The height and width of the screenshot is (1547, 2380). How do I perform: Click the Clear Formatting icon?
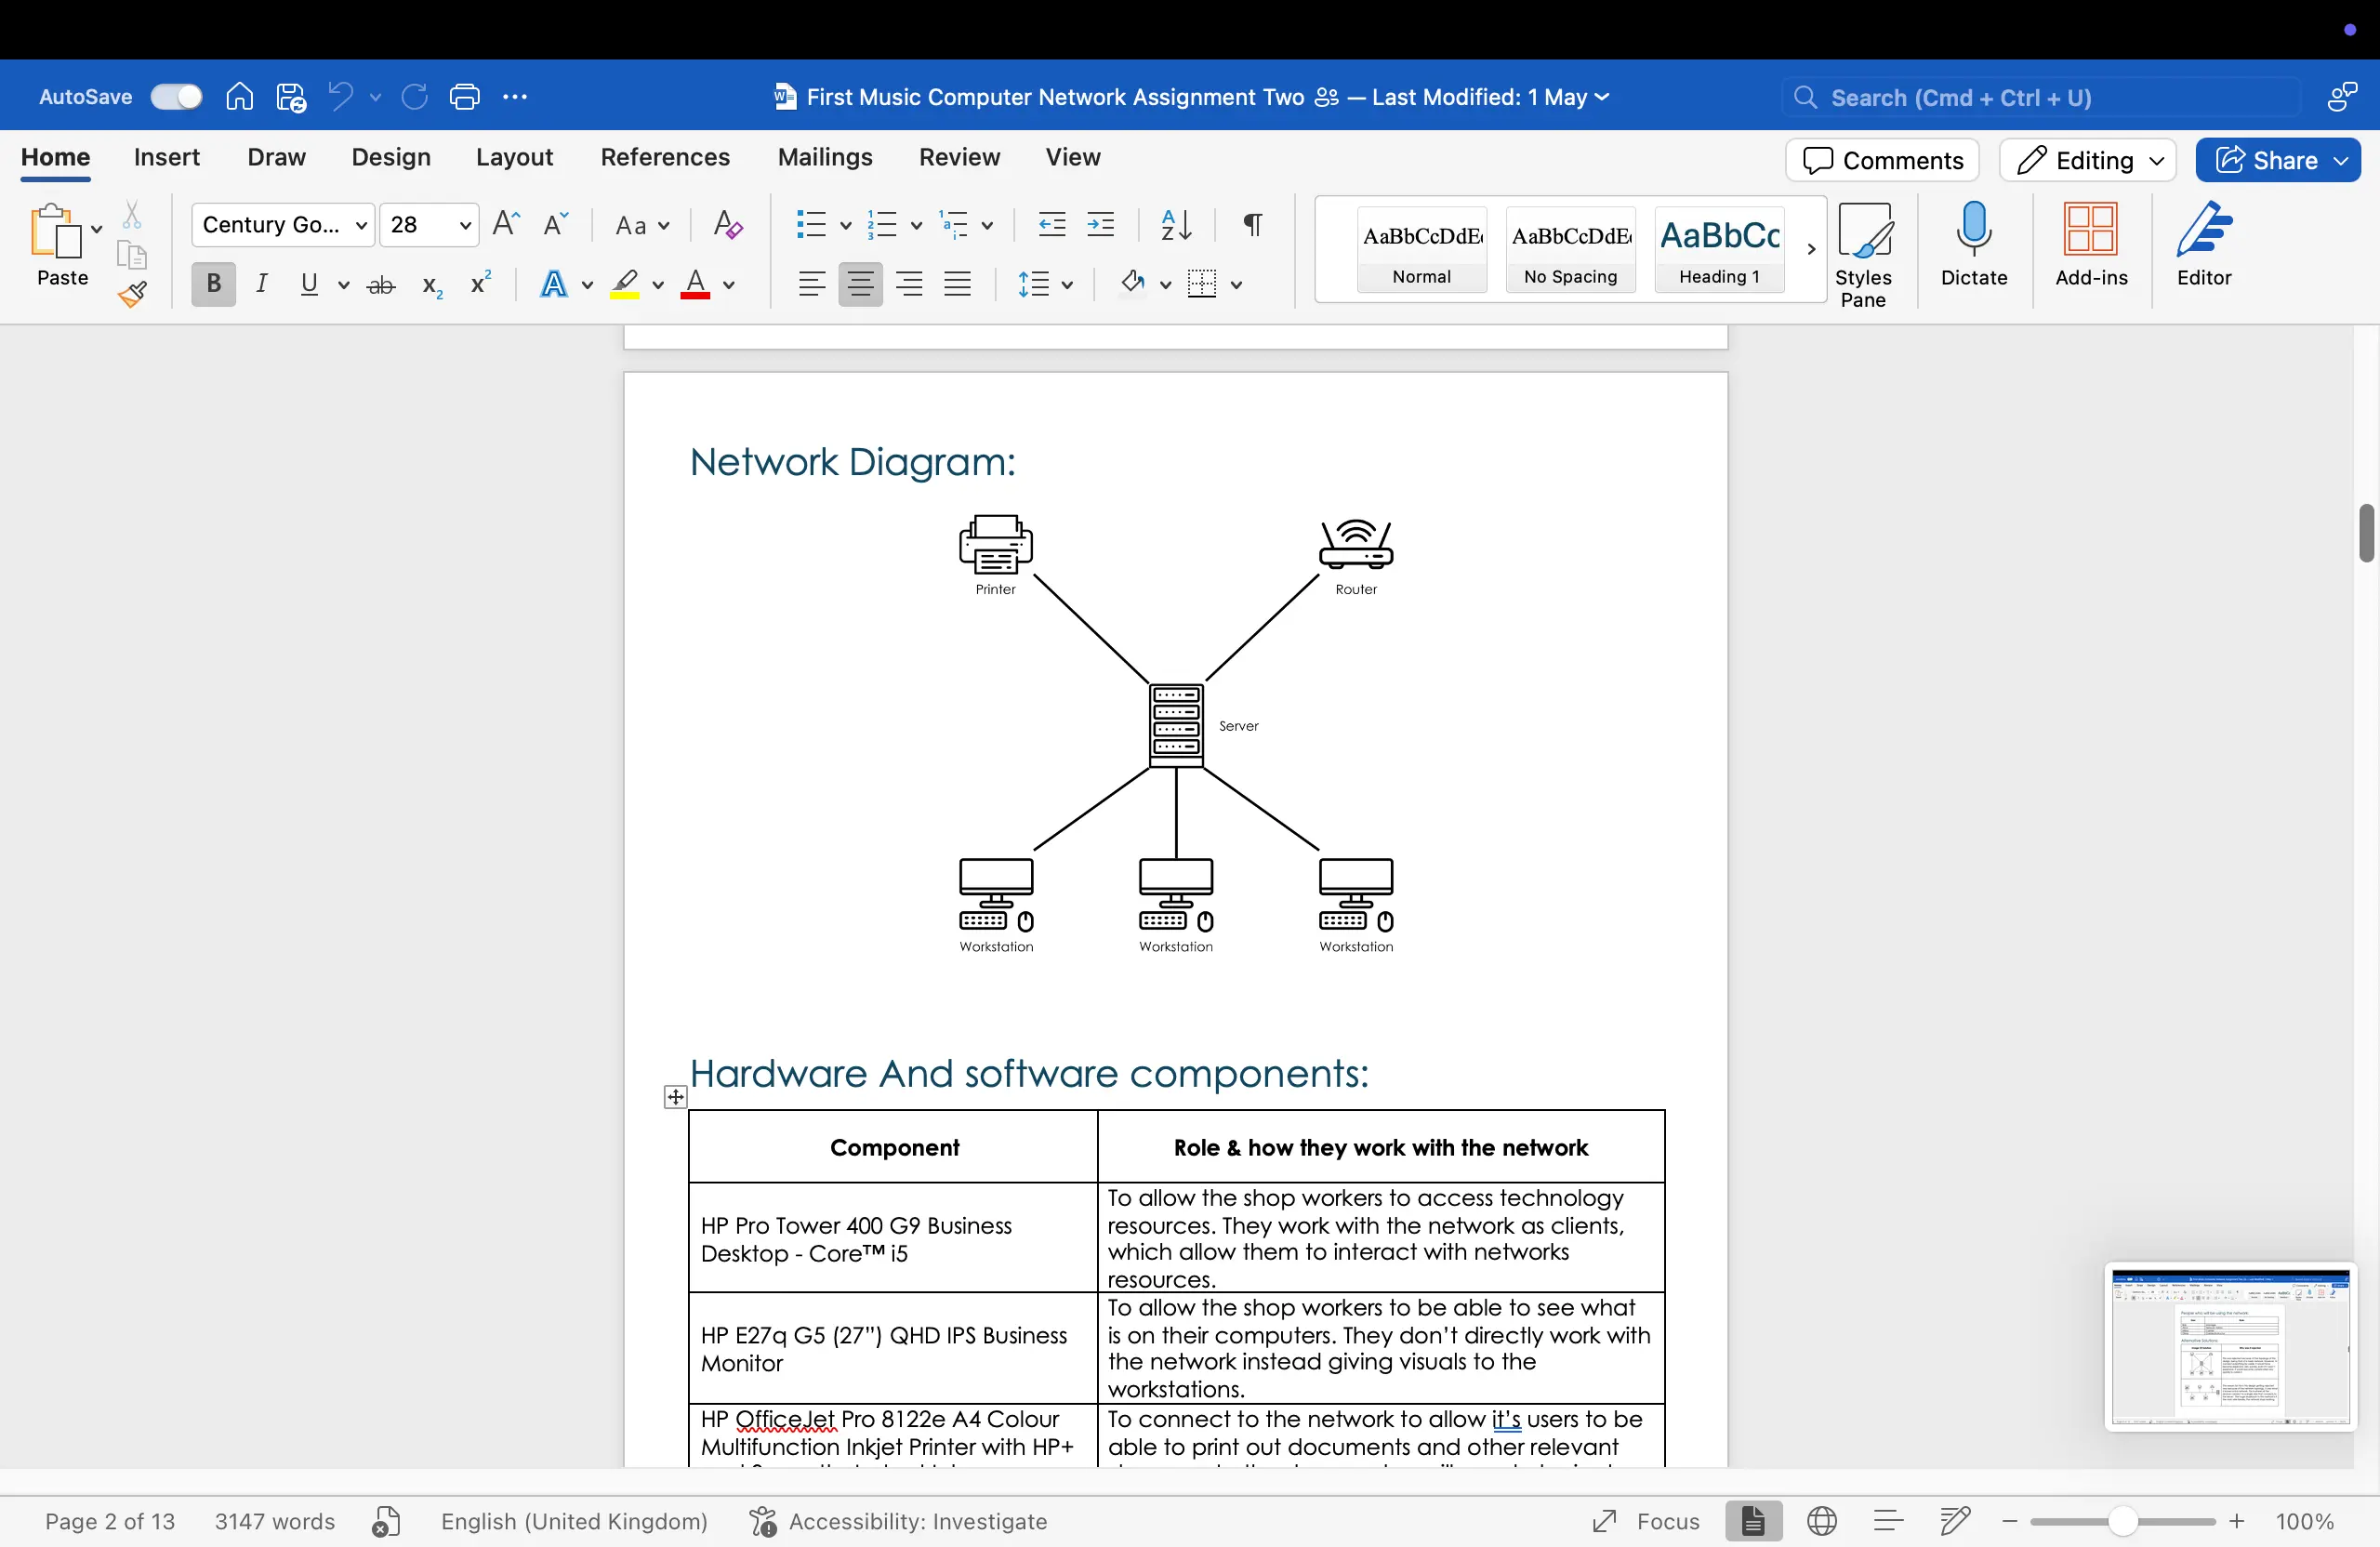click(727, 225)
